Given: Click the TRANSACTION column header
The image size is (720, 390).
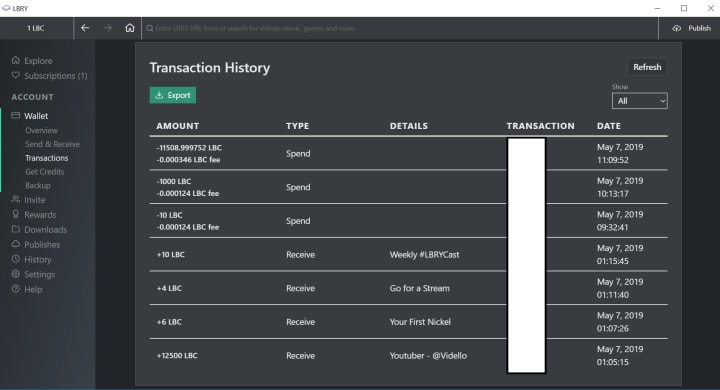Looking at the screenshot, I should pos(540,126).
